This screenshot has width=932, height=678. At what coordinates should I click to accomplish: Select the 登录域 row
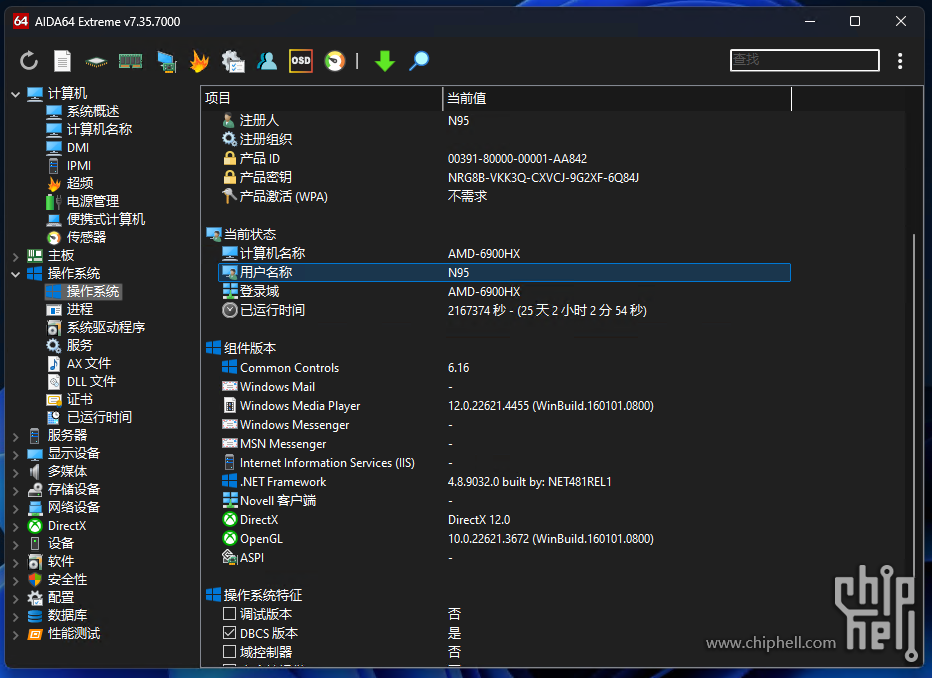point(505,292)
